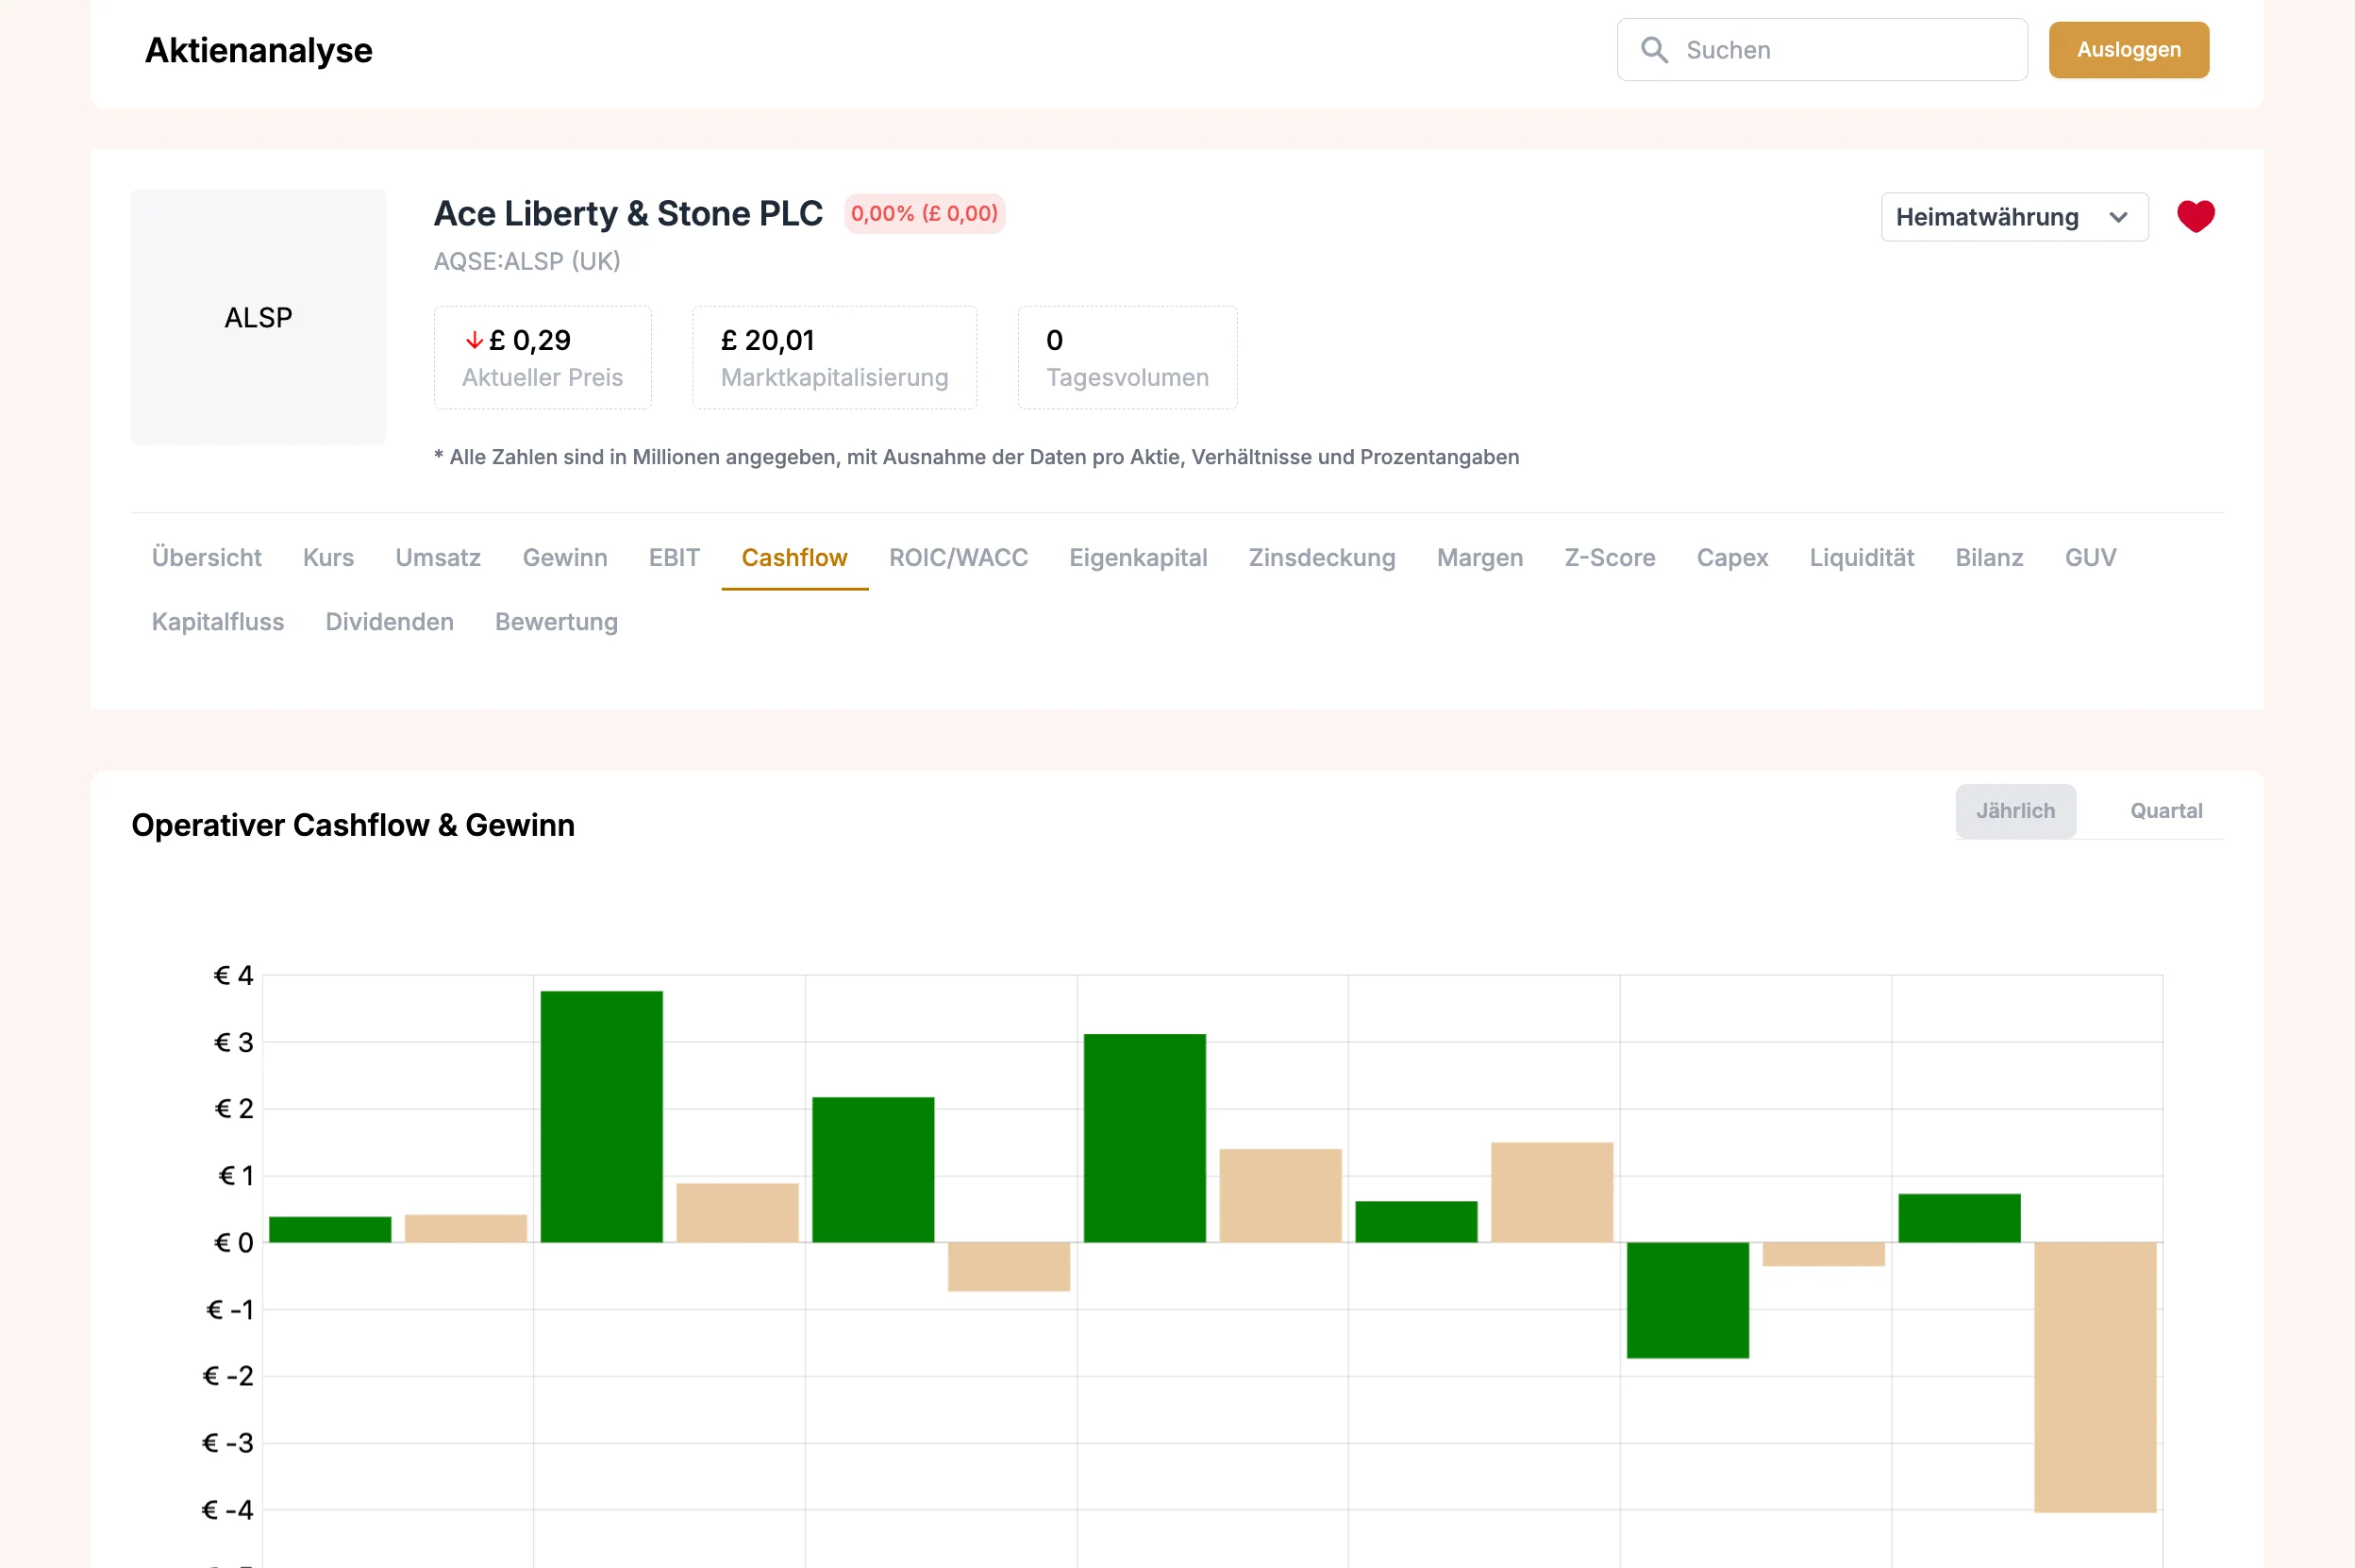The width and height of the screenshot is (2355, 1568).
Task: Click the Heimatwährung dropdown chevron arrow
Action: 2117,217
